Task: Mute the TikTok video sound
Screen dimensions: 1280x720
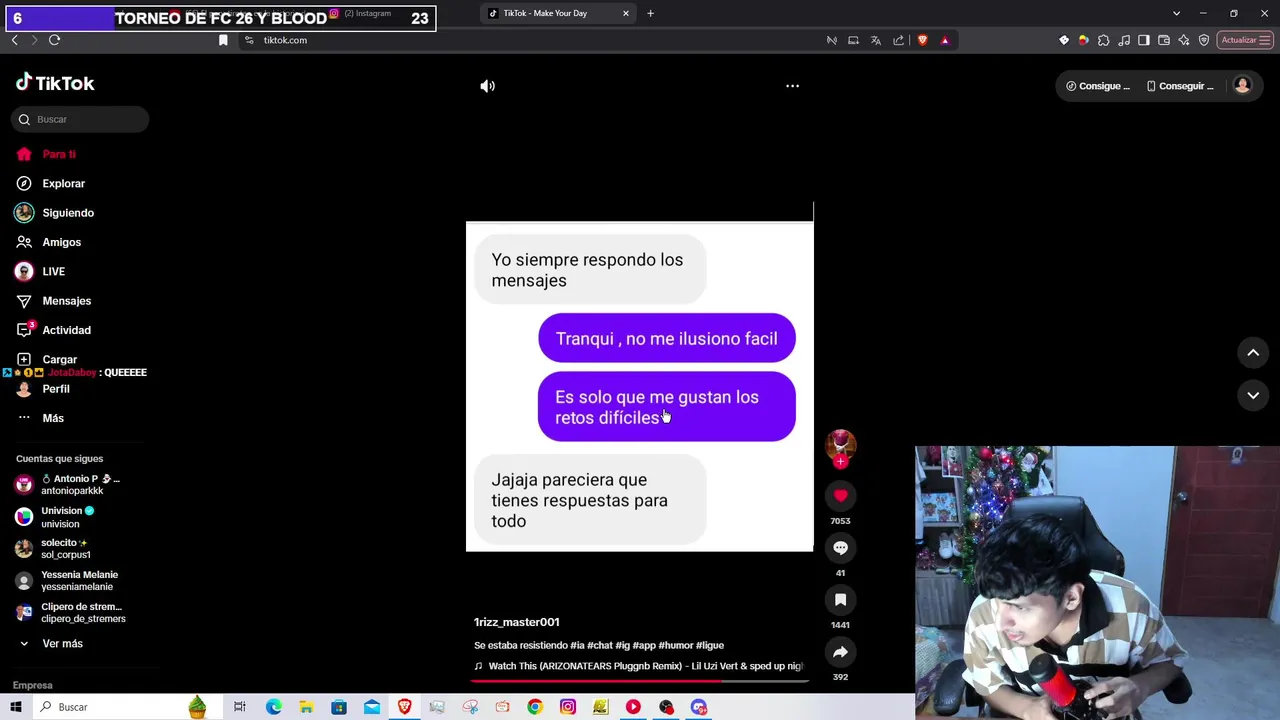Action: coord(487,86)
